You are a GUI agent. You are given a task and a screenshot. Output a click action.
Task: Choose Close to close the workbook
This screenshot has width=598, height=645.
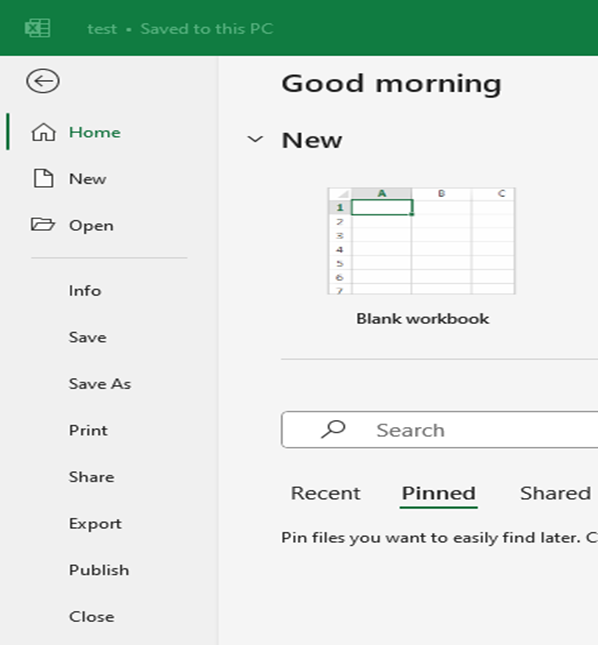pos(92,617)
